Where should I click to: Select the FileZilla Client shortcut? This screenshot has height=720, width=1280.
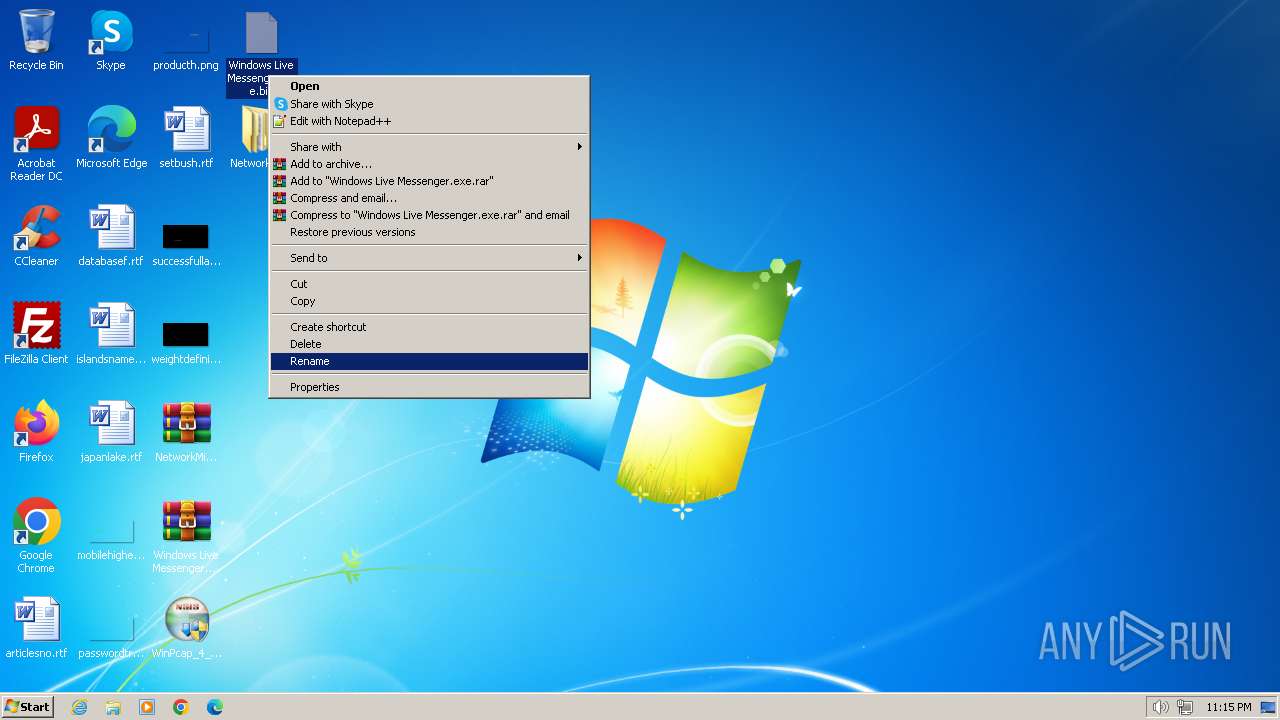36,334
